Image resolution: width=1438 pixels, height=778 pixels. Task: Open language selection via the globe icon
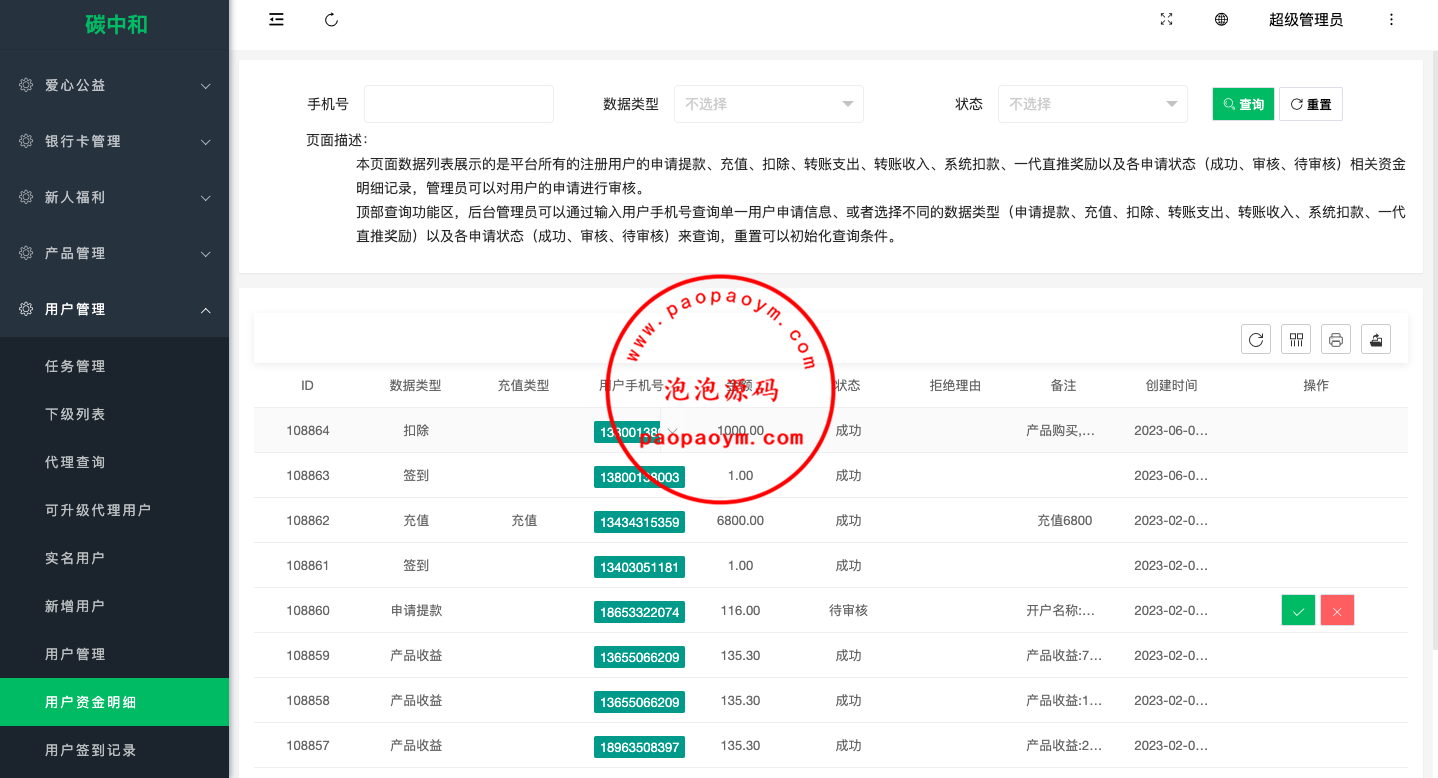coord(1221,20)
